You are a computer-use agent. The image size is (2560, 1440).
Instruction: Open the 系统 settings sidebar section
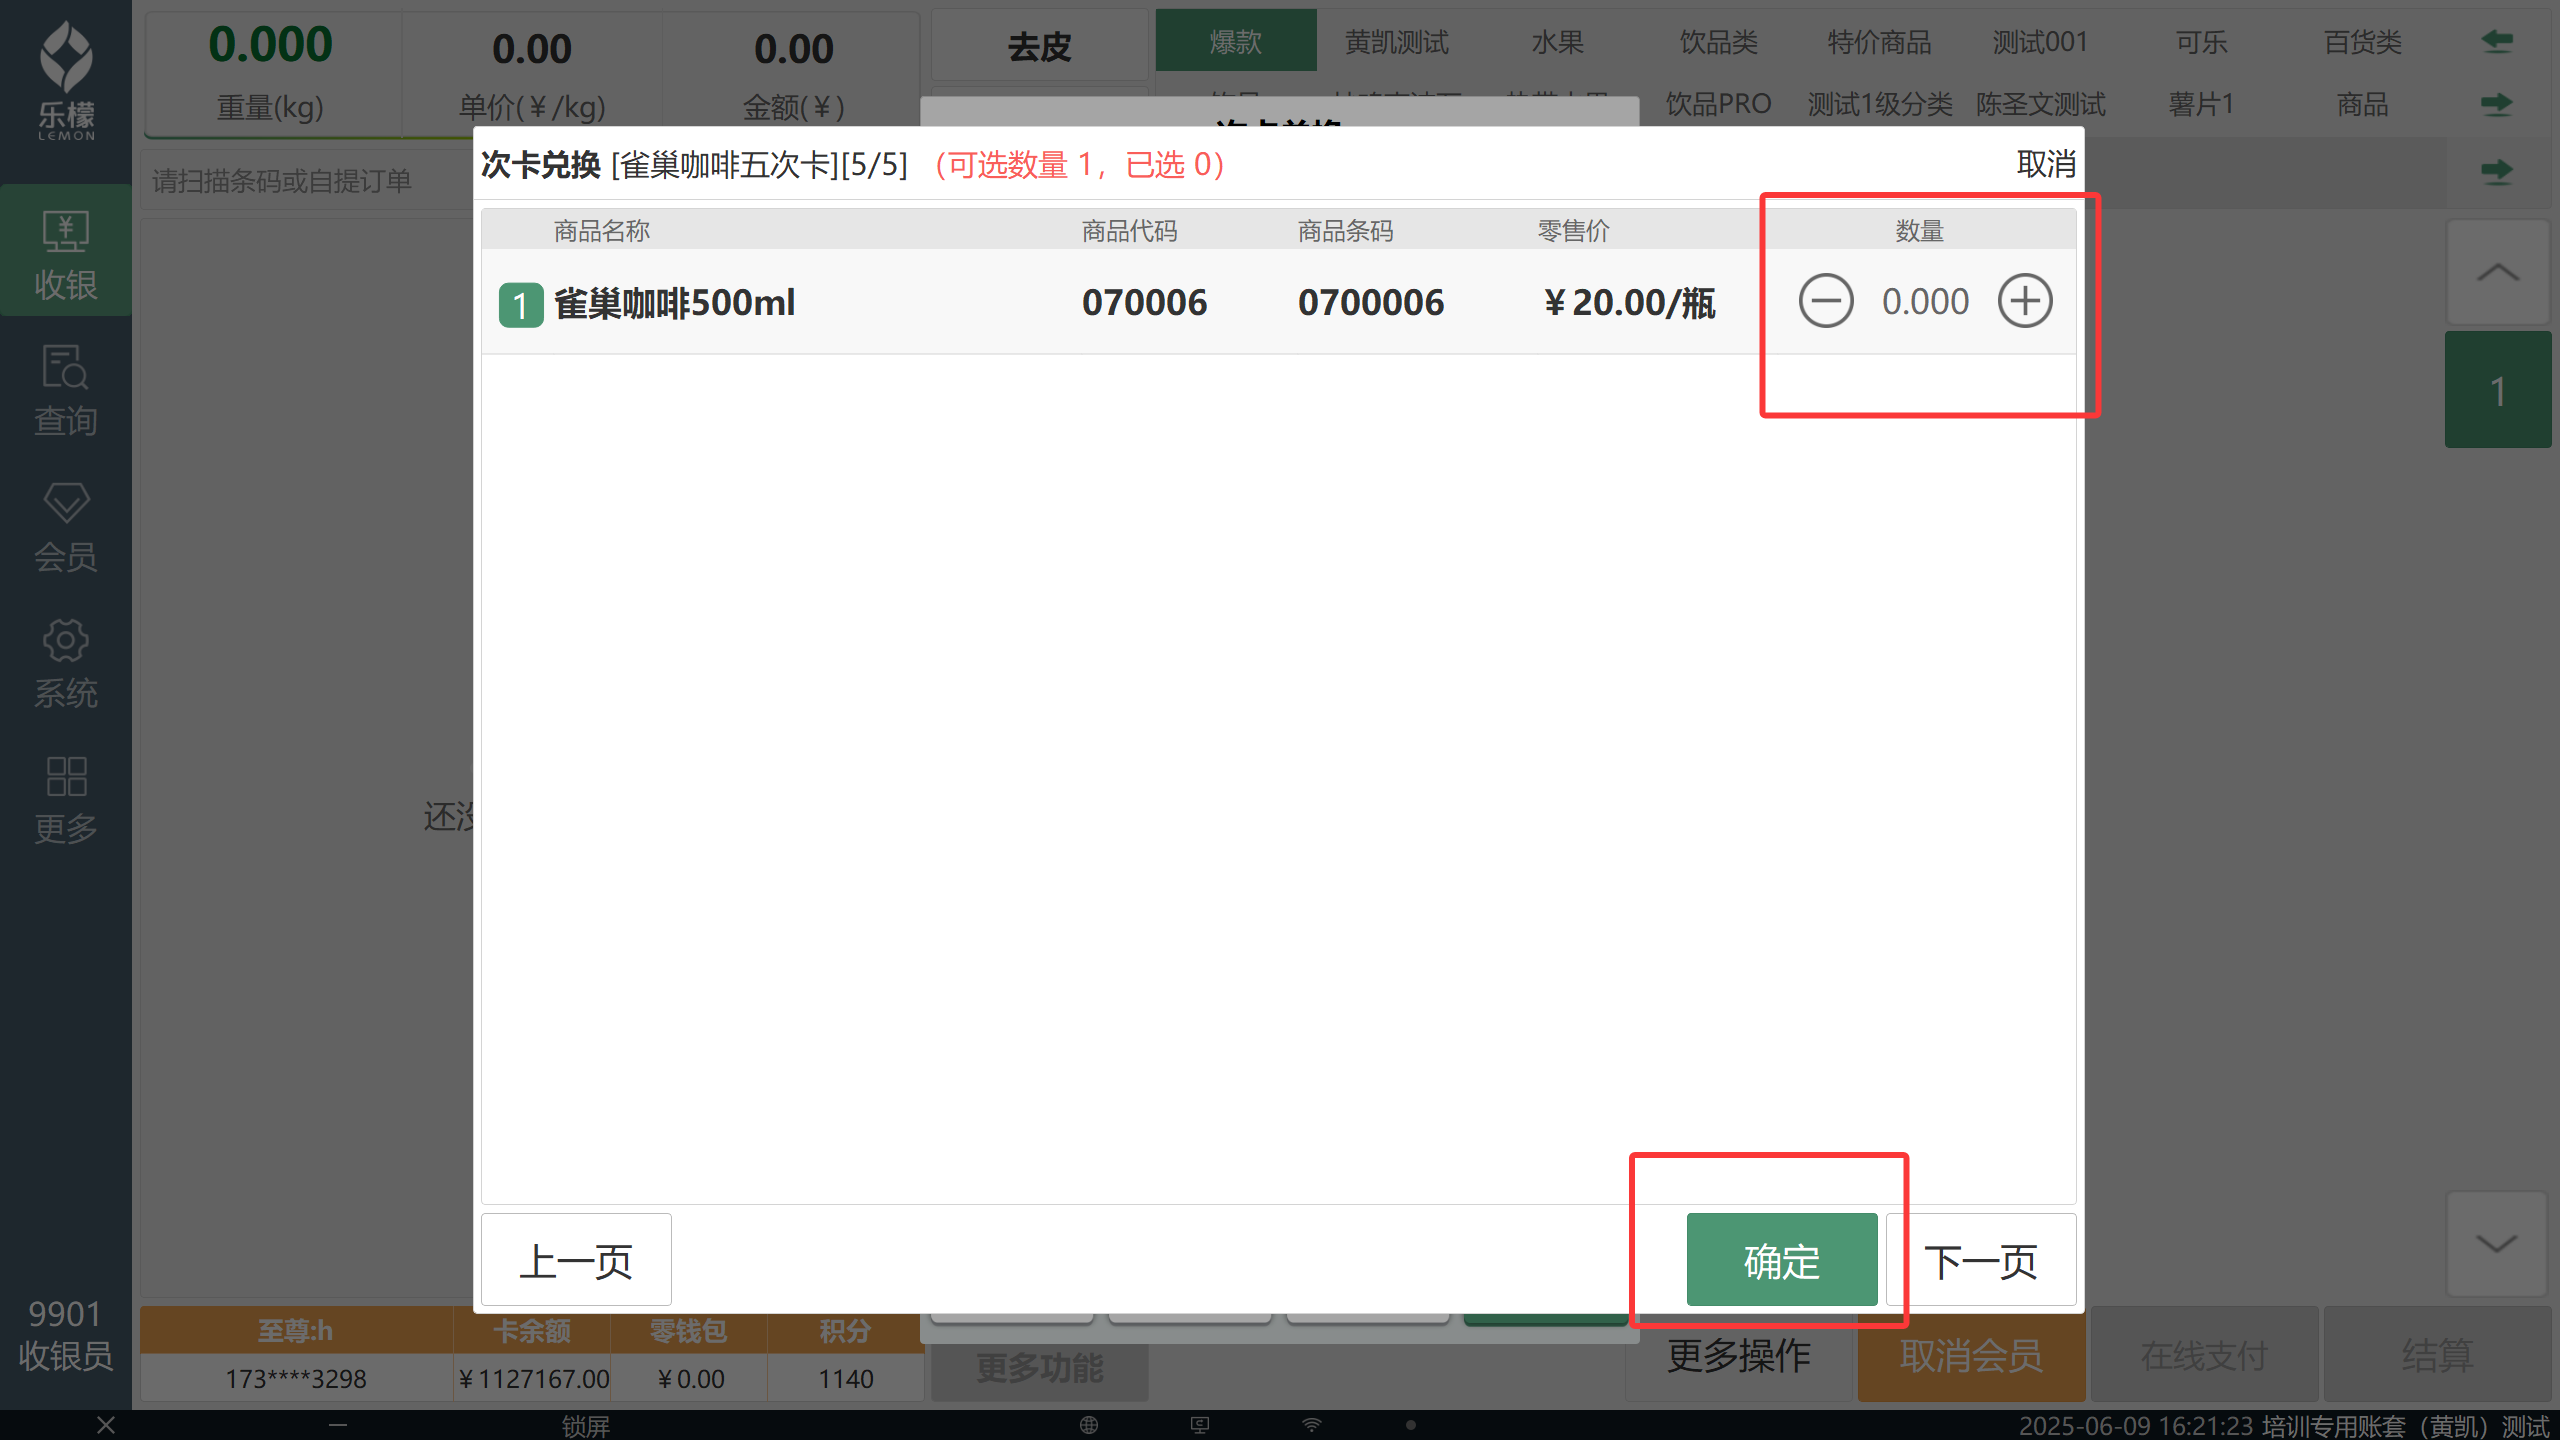tap(66, 662)
